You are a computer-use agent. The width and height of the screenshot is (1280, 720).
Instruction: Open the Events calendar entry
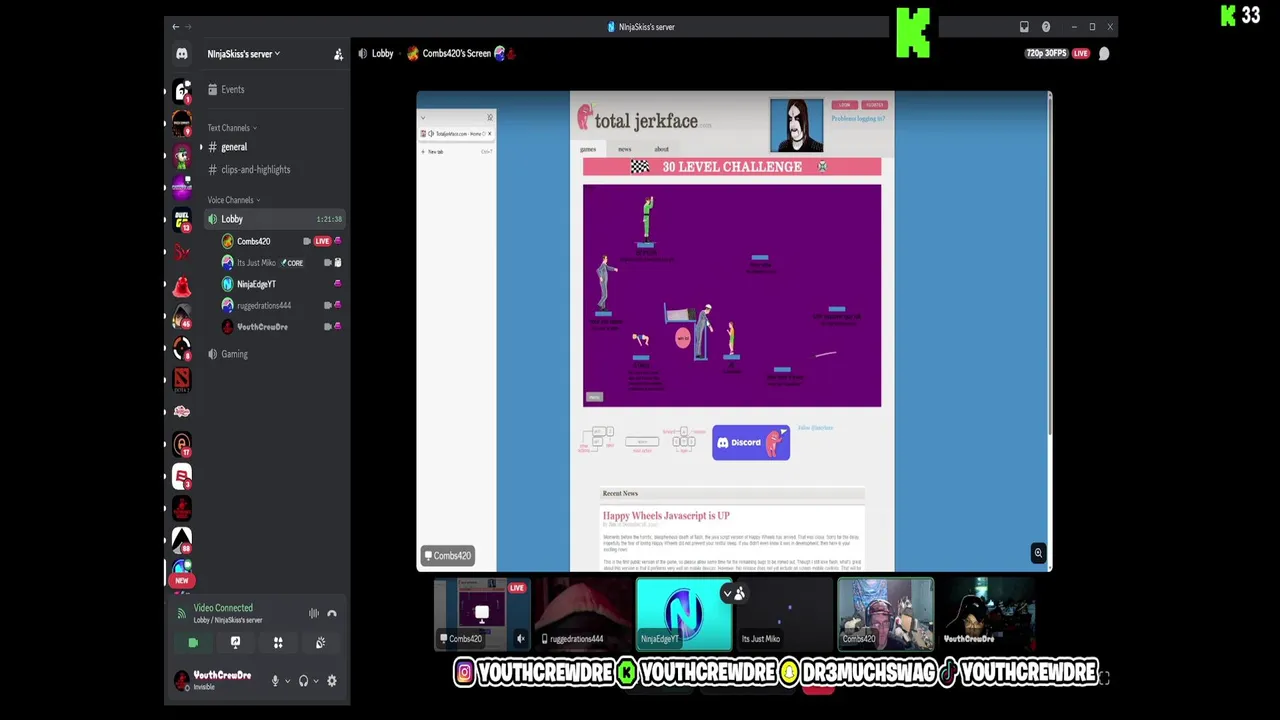tap(276, 90)
